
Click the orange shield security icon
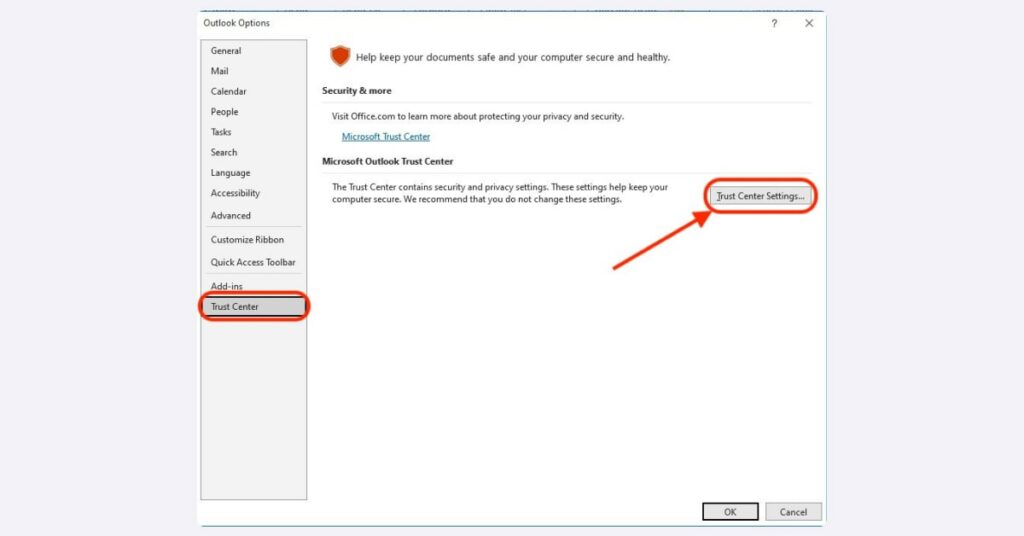(341, 57)
